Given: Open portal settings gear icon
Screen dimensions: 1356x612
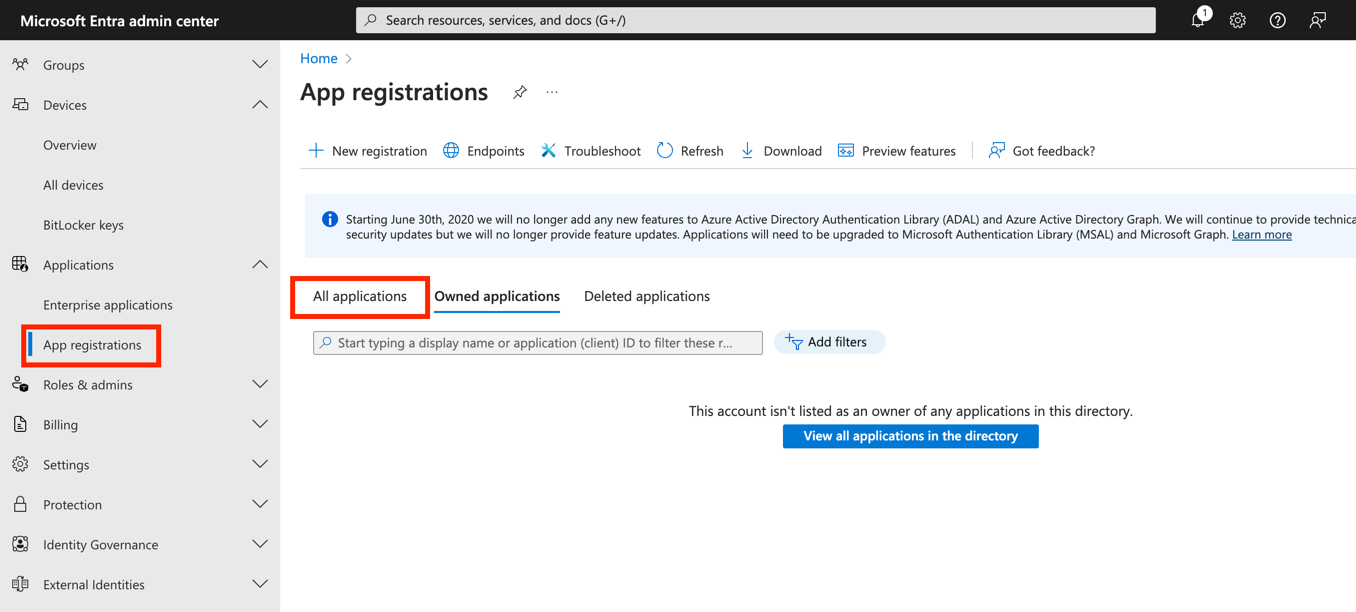Looking at the screenshot, I should [1238, 20].
